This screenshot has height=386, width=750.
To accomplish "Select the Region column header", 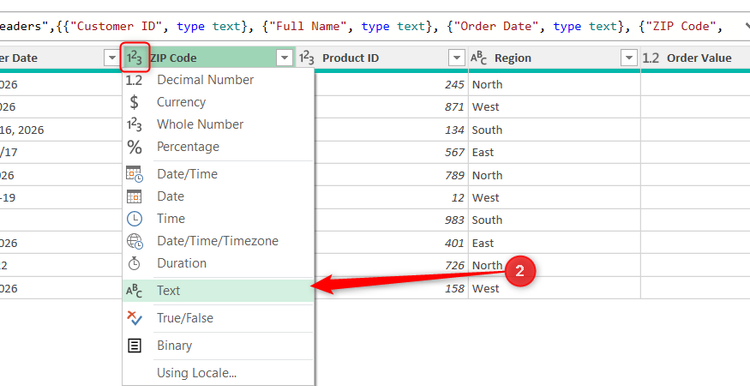I will [x=554, y=58].
